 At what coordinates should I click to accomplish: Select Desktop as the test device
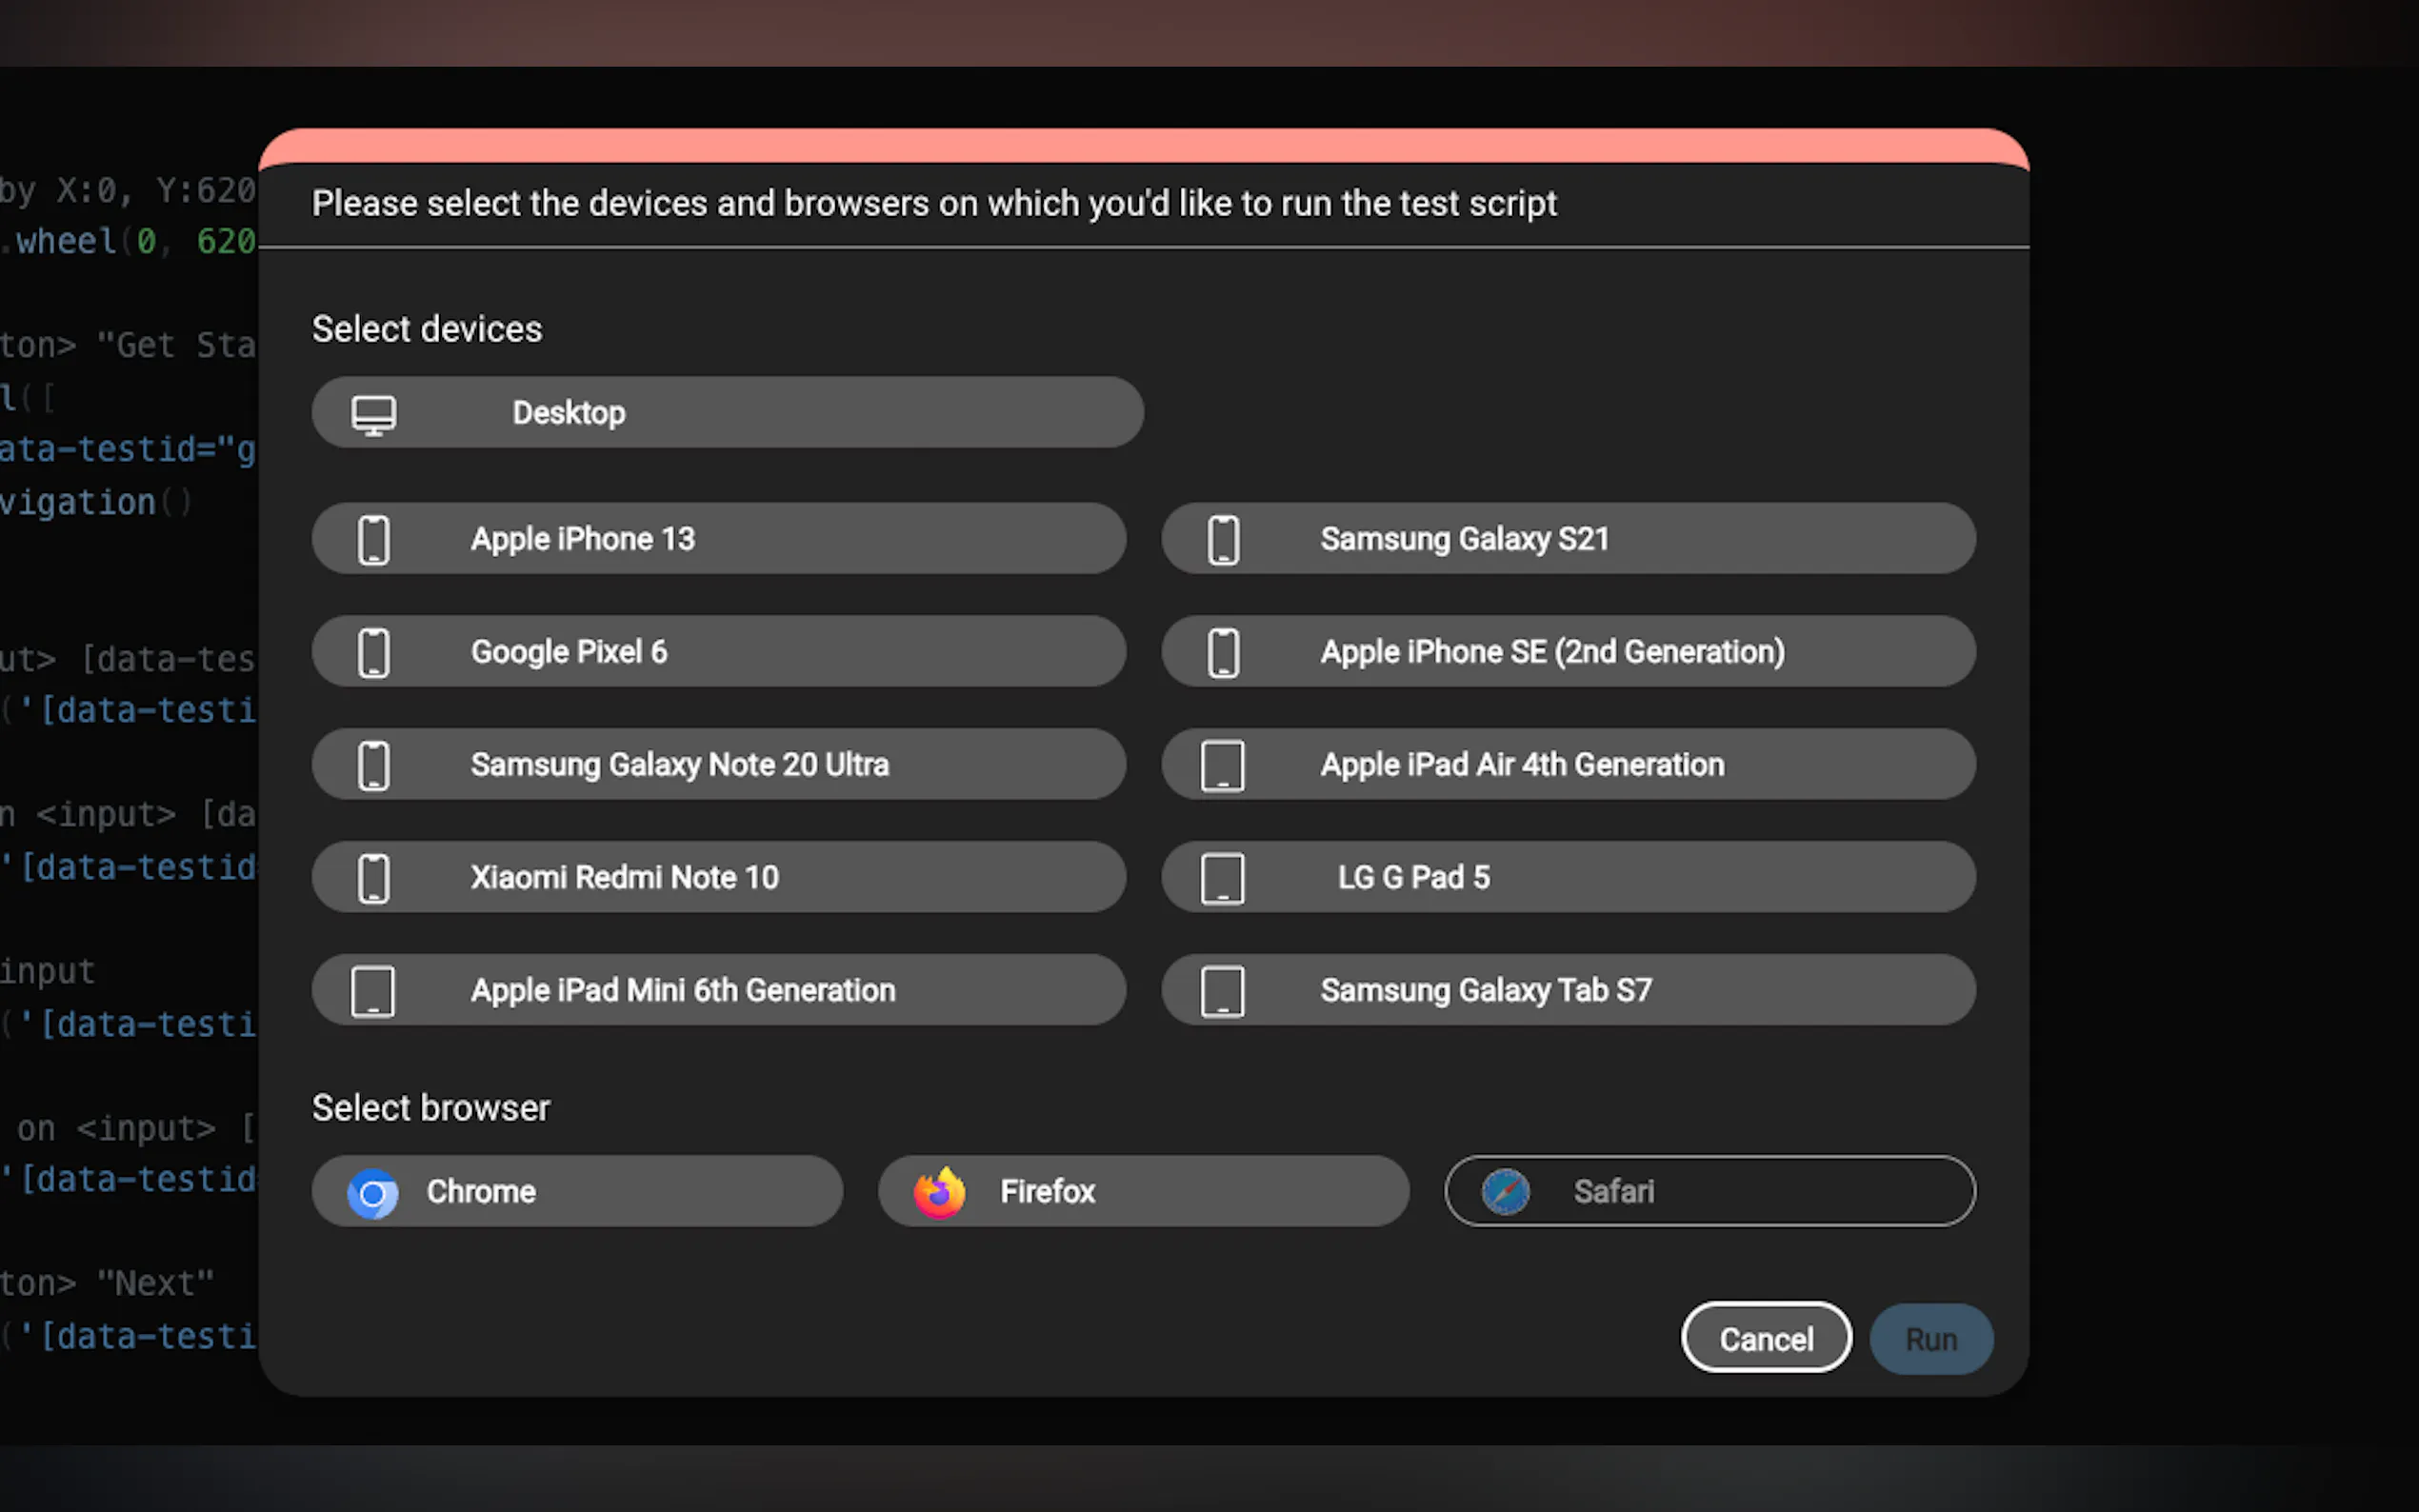point(727,413)
